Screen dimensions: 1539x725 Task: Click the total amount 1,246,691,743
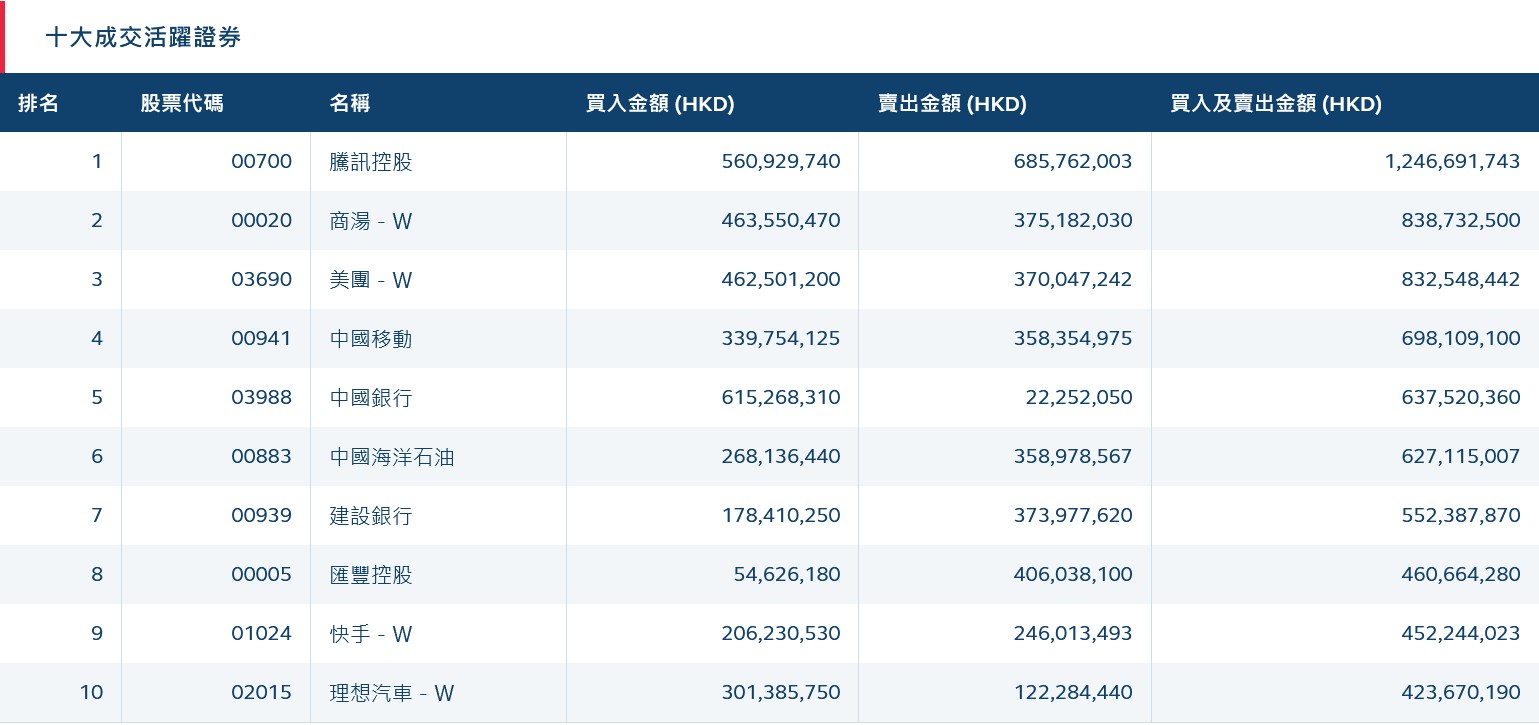point(1452,162)
